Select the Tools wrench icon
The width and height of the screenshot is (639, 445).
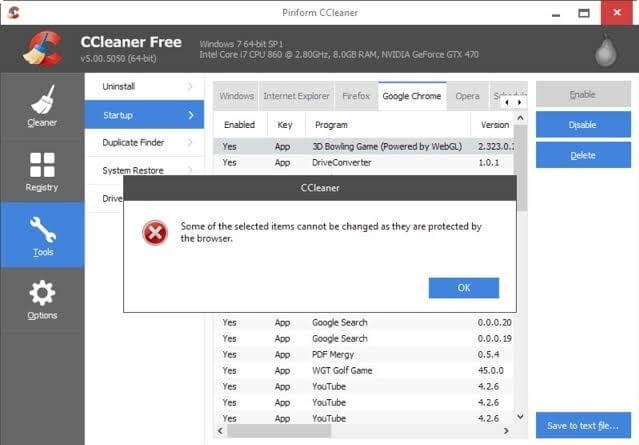point(42,229)
